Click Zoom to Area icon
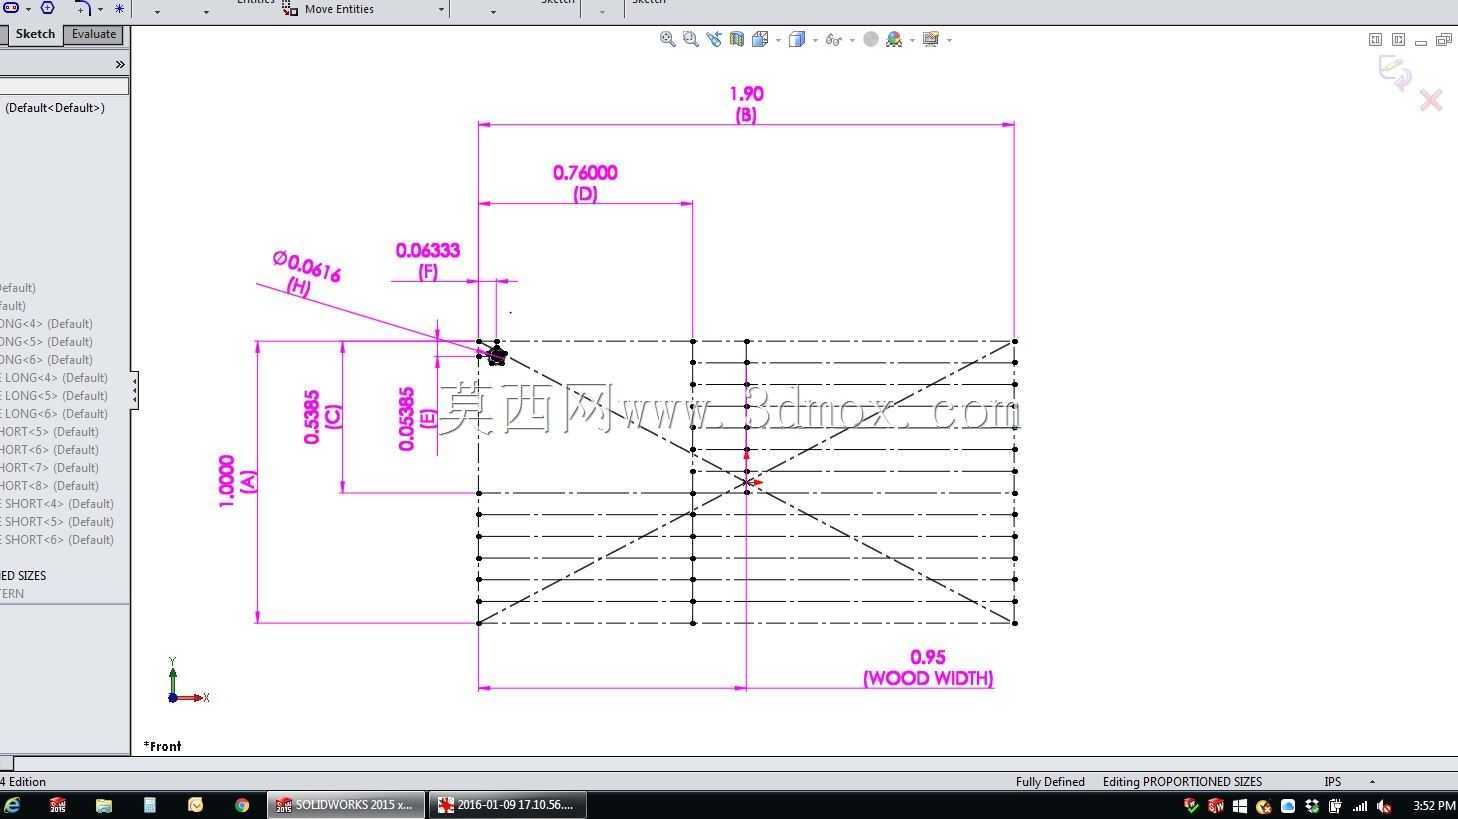This screenshot has height=819, width=1458. pyautogui.click(x=691, y=39)
